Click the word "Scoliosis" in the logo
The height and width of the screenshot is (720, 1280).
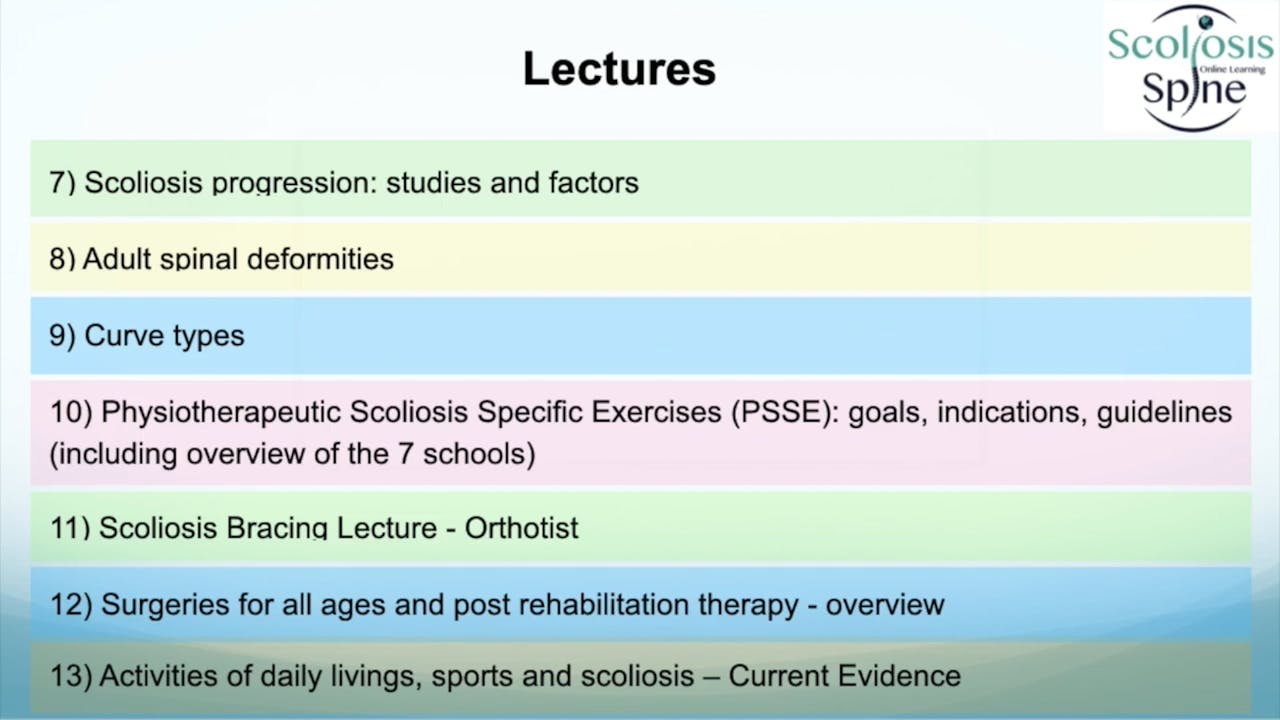[x=1192, y=42]
